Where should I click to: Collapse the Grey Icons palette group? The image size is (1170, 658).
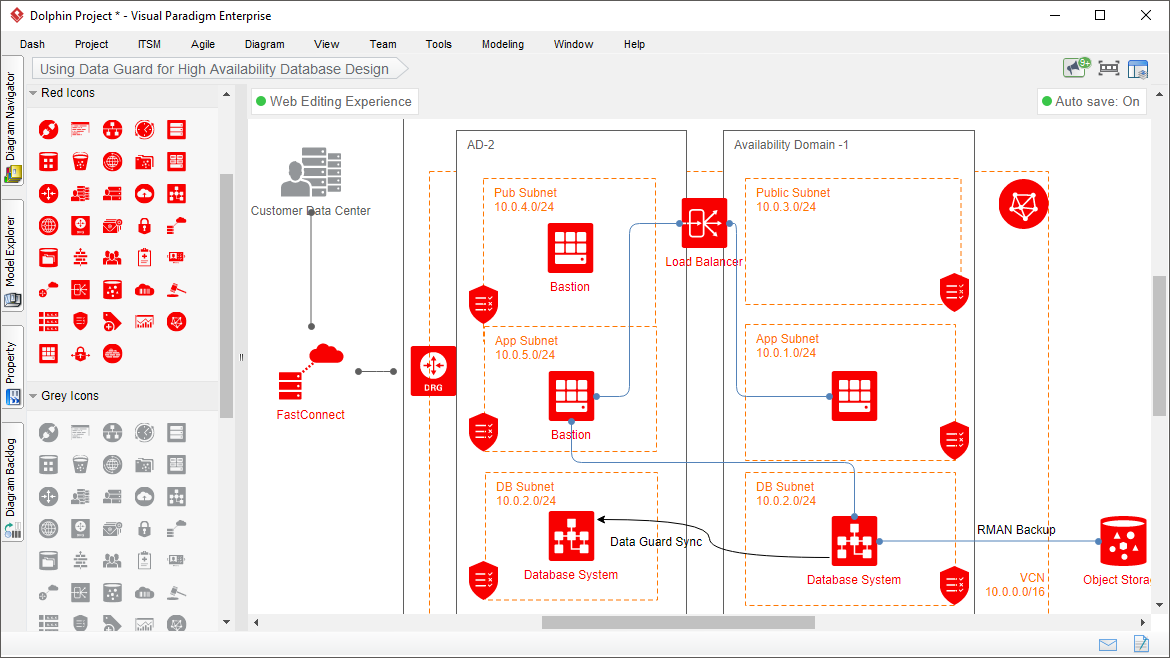coord(33,396)
